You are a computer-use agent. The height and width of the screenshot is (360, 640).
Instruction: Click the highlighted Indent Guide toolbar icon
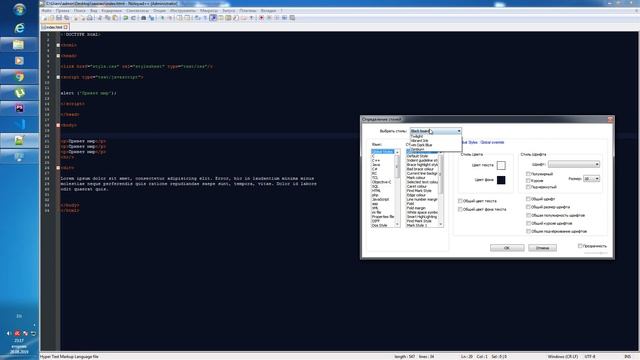pos(213,18)
